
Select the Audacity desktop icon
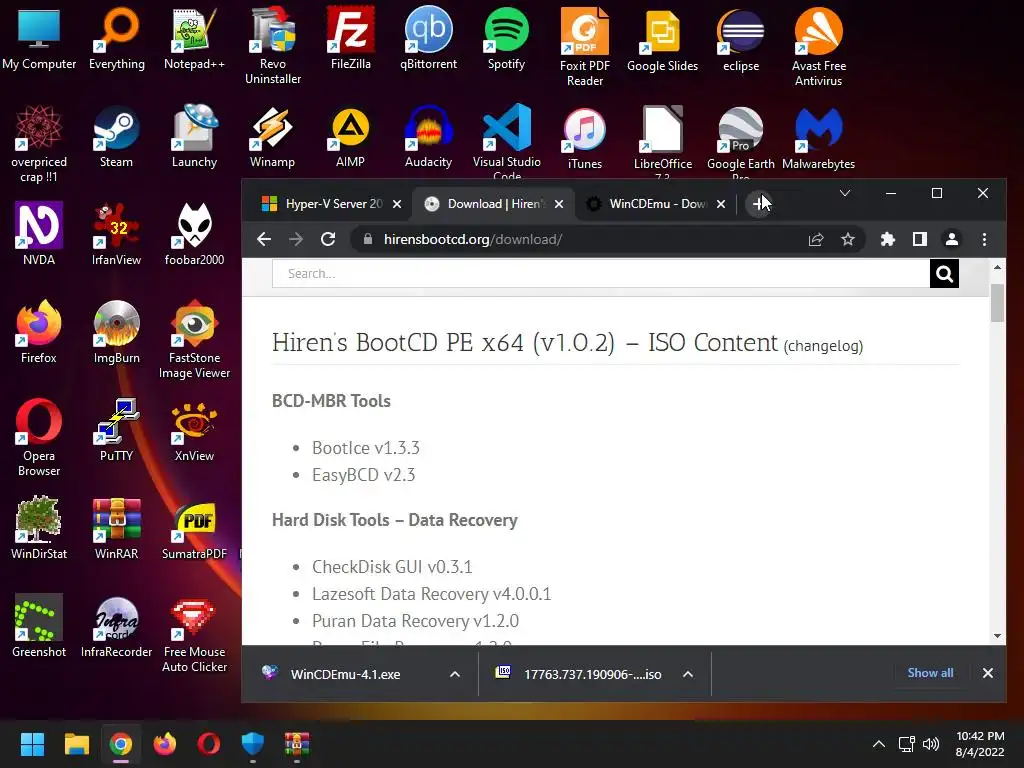[x=428, y=136]
